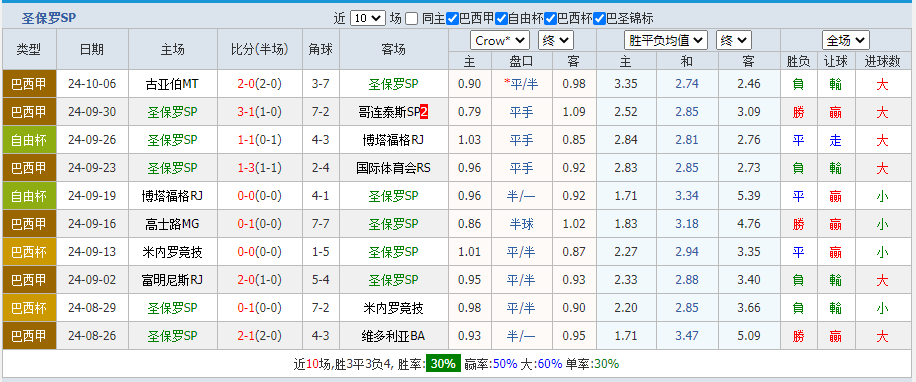Viewport: 916px width, 382px height.
Task: Click the 盘口 column header
Action: 521,61
